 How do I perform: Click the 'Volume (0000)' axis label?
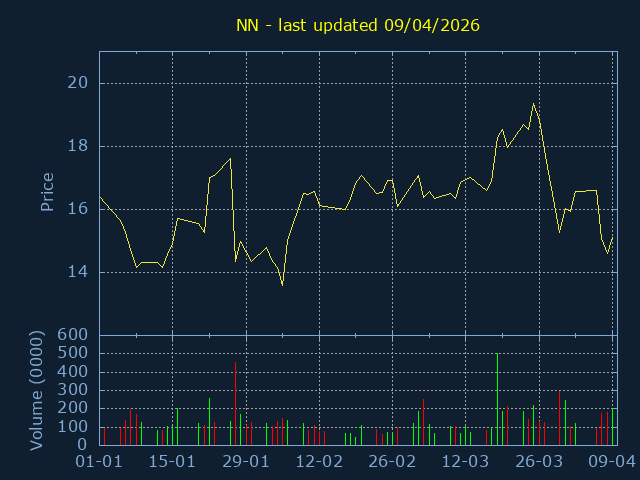[x=36, y=391]
